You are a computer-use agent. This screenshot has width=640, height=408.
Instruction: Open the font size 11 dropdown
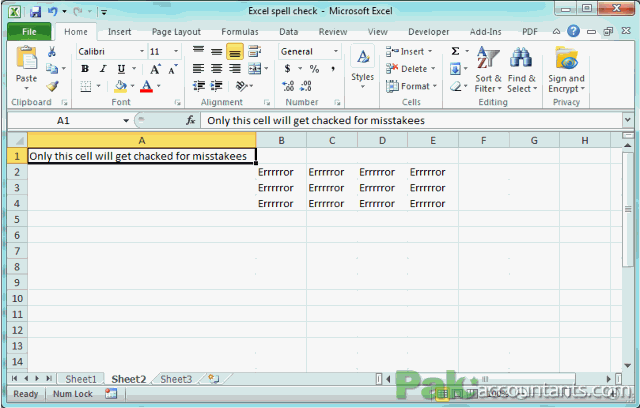[x=176, y=51]
